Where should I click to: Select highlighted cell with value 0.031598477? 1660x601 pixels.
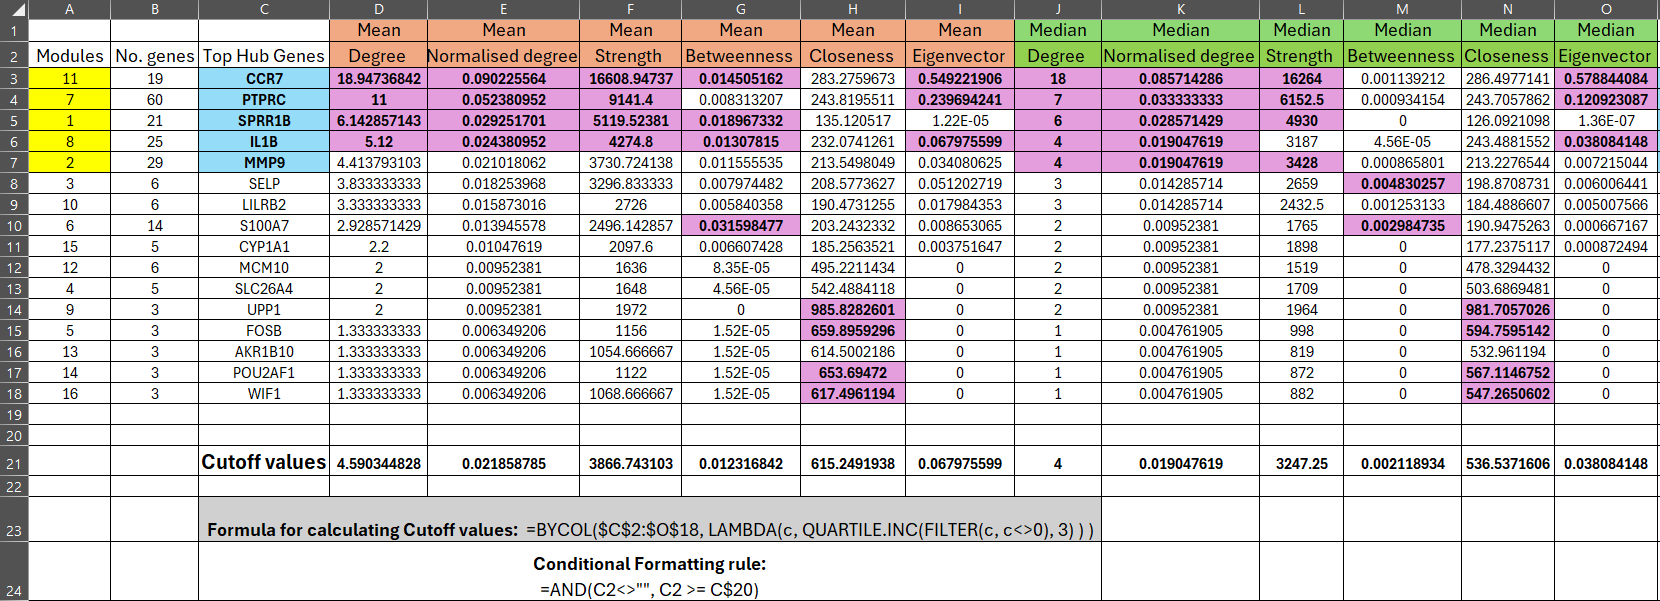tap(740, 226)
